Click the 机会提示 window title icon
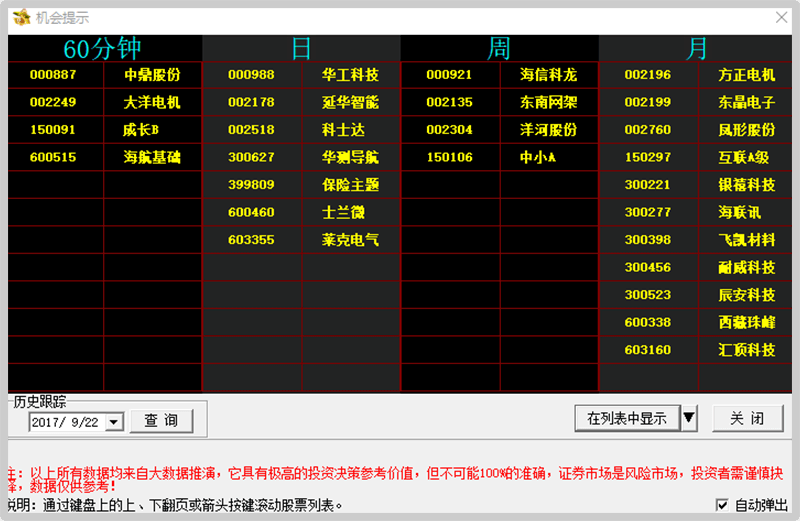 (21, 17)
